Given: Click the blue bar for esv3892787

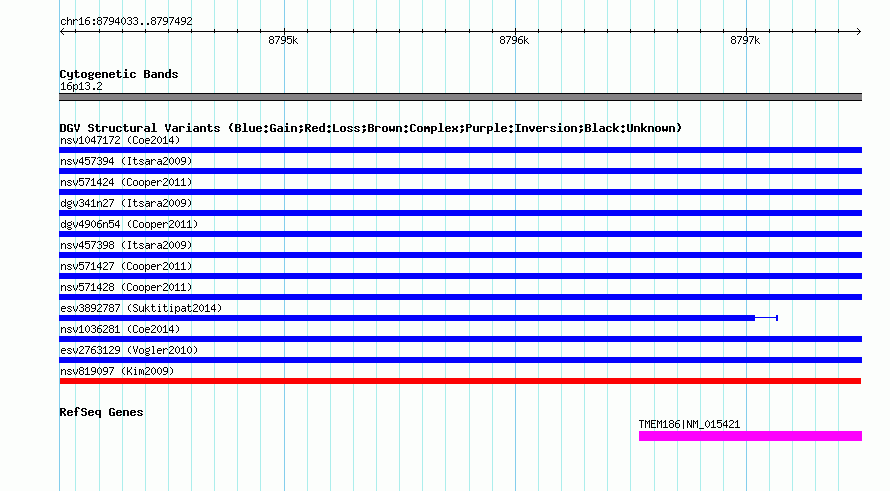Looking at the screenshot, I should point(407,318).
